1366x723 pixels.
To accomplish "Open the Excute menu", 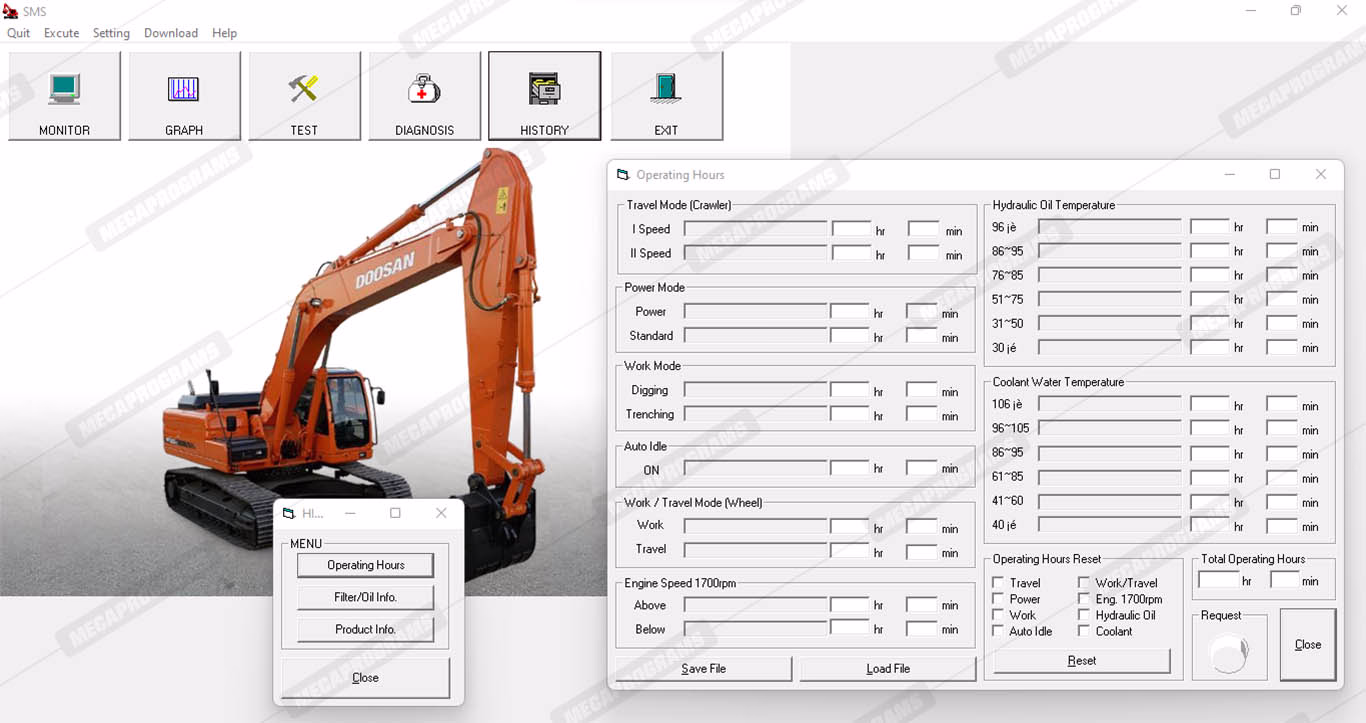I will point(61,33).
